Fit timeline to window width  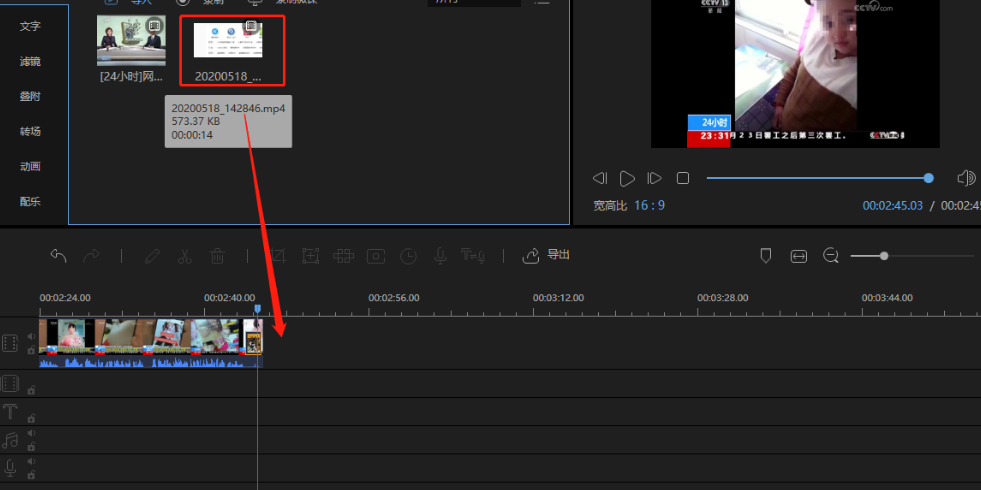coord(799,256)
